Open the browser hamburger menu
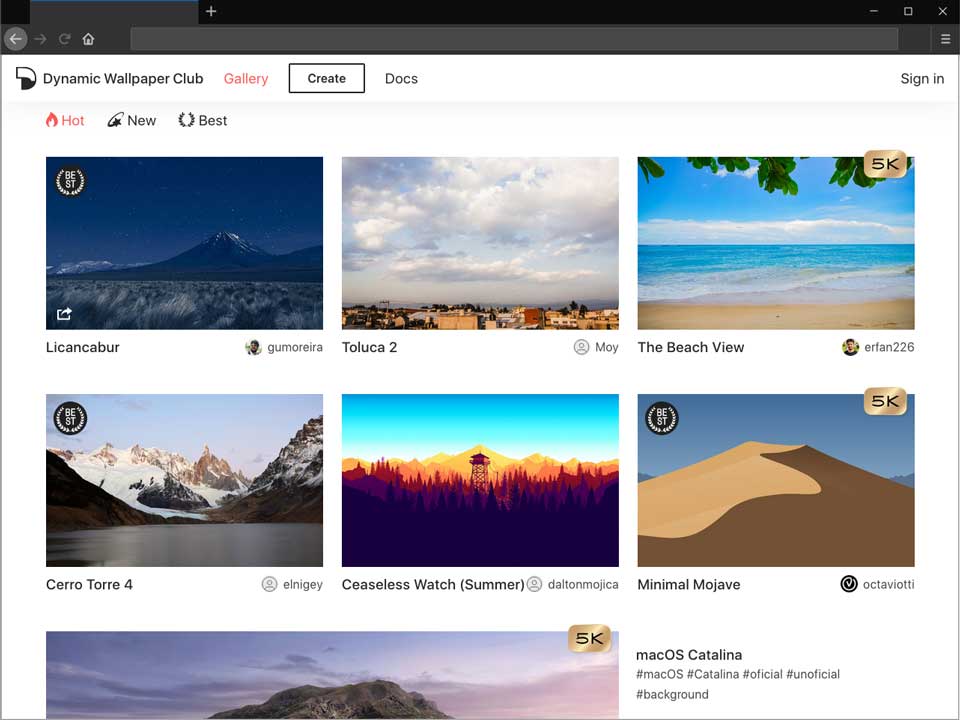Image resolution: width=960 pixels, height=720 pixels. tap(944, 39)
